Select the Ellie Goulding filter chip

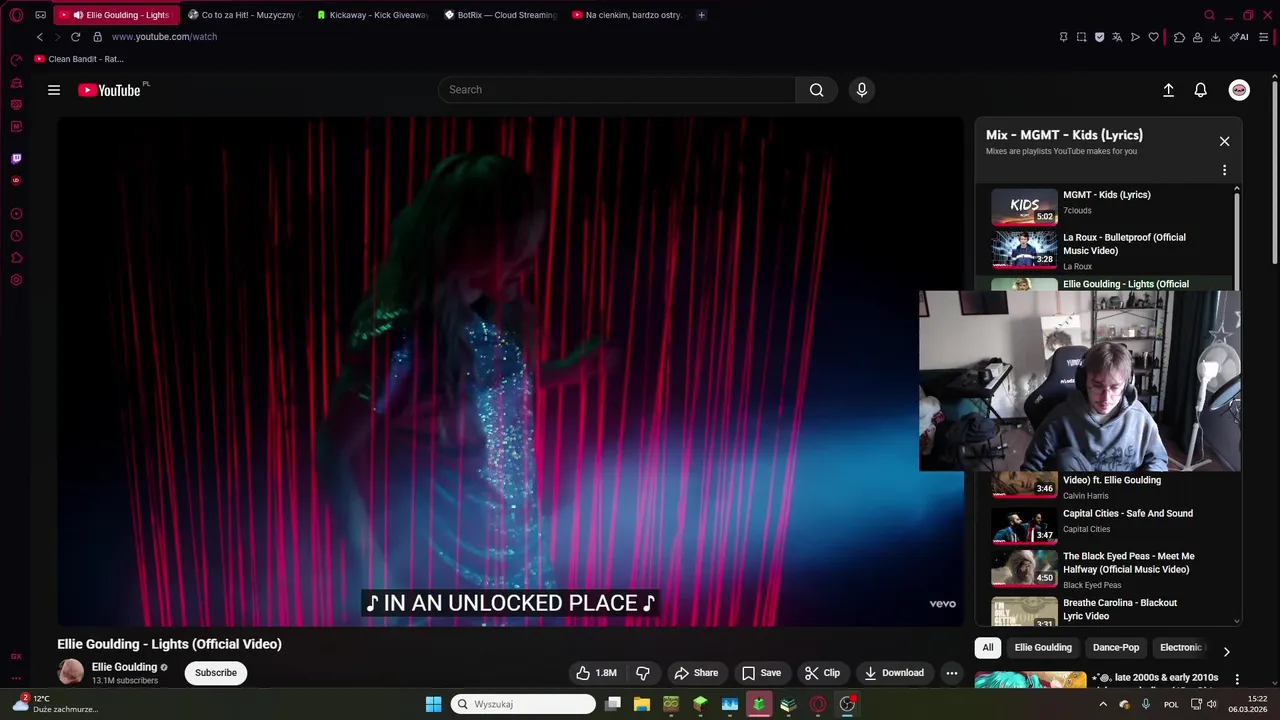pos(1043,648)
